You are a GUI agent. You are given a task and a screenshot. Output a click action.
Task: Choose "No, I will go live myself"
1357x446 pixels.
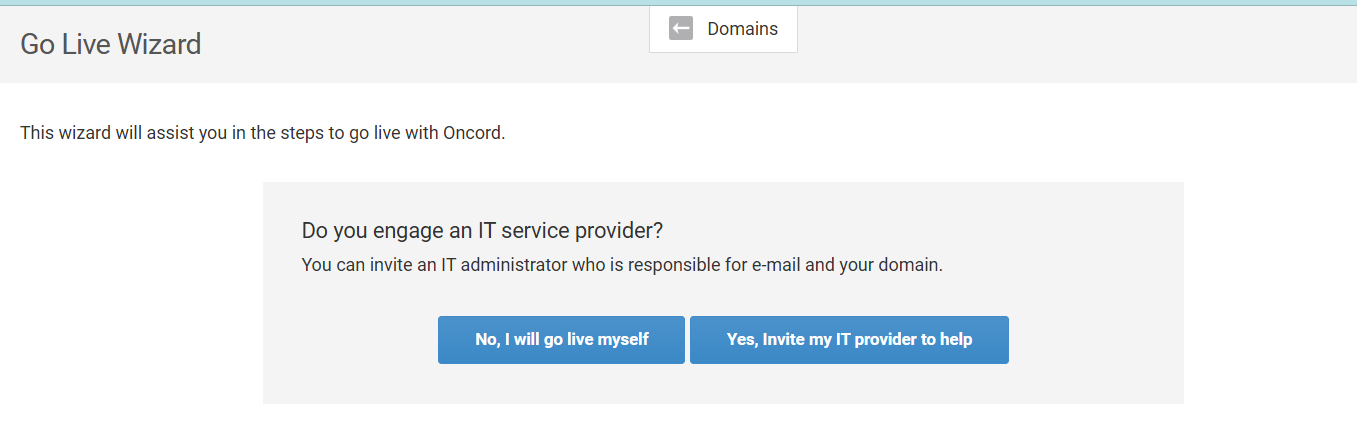click(x=561, y=340)
